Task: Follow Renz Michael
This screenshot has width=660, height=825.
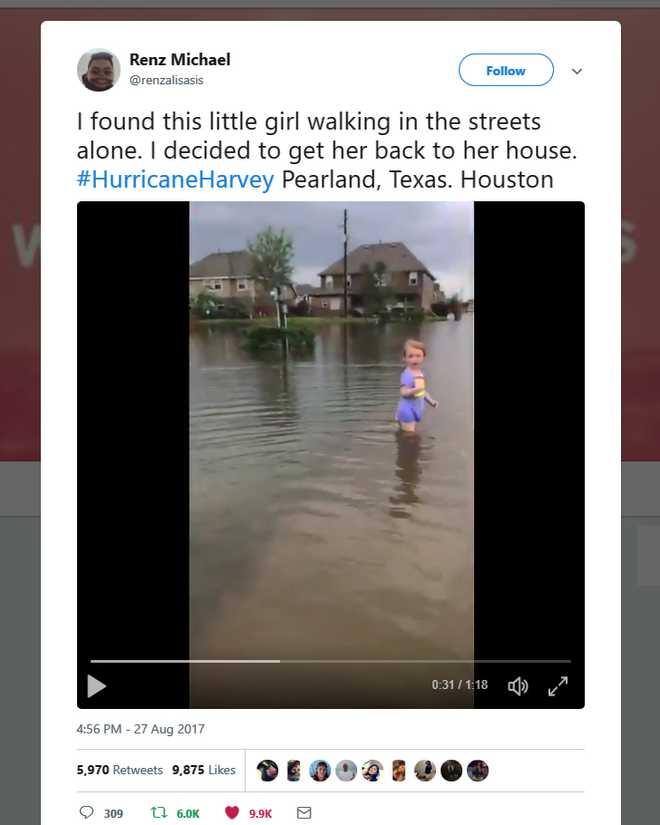Action: click(x=506, y=71)
